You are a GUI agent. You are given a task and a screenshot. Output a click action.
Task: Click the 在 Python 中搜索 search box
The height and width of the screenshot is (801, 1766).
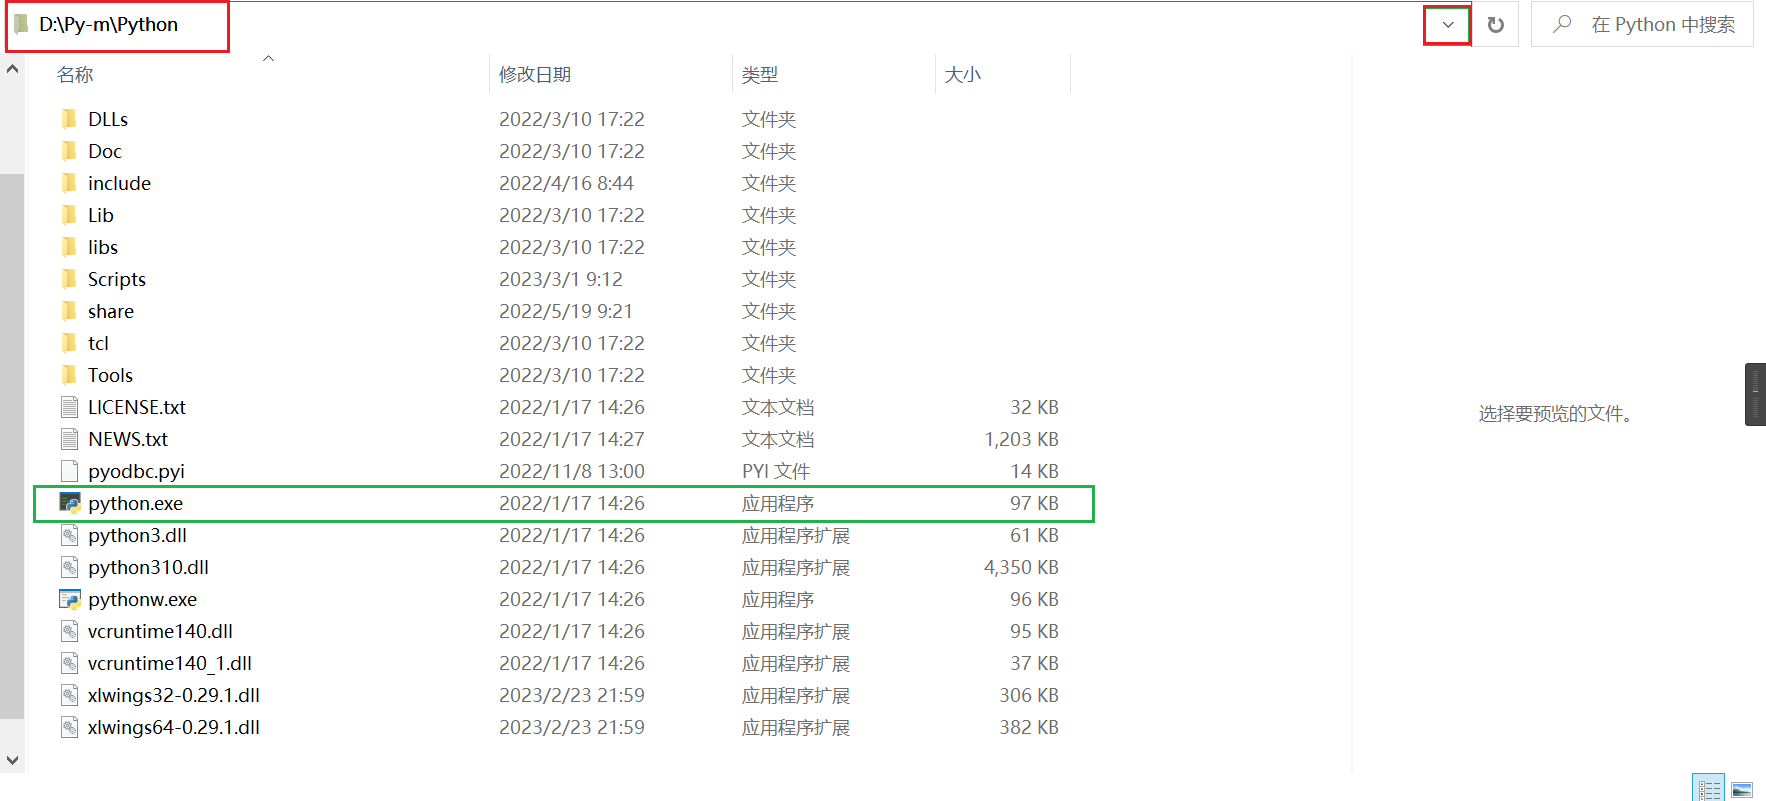click(1642, 24)
